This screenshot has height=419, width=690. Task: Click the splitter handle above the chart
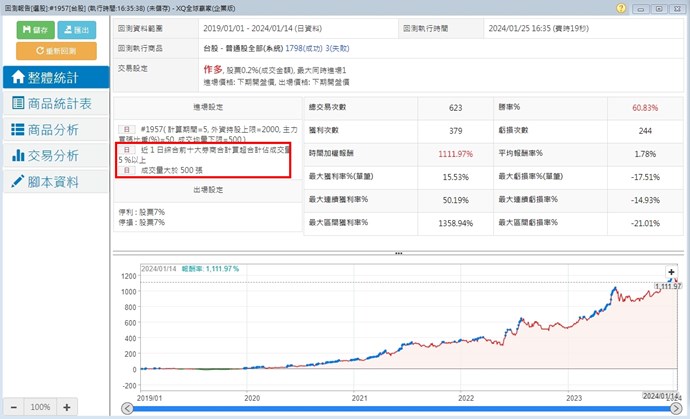click(399, 253)
